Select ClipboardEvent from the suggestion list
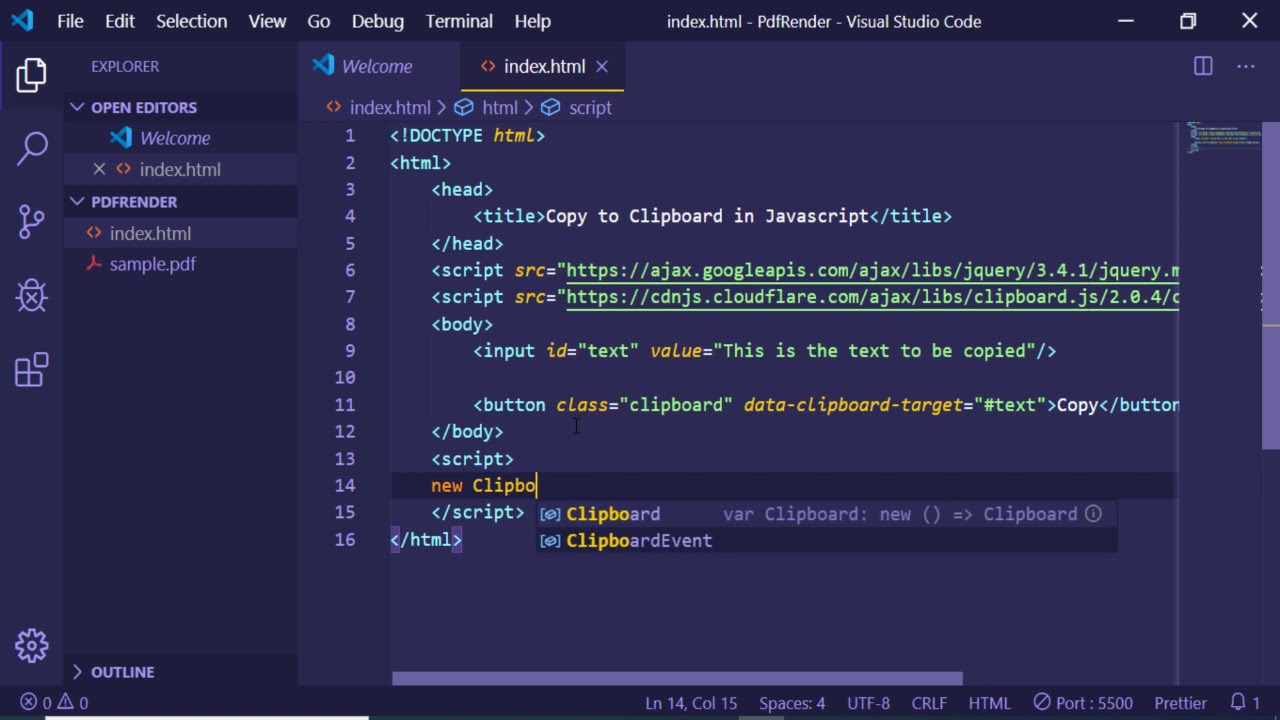This screenshot has height=720, width=1280. pyautogui.click(x=639, y=541)
